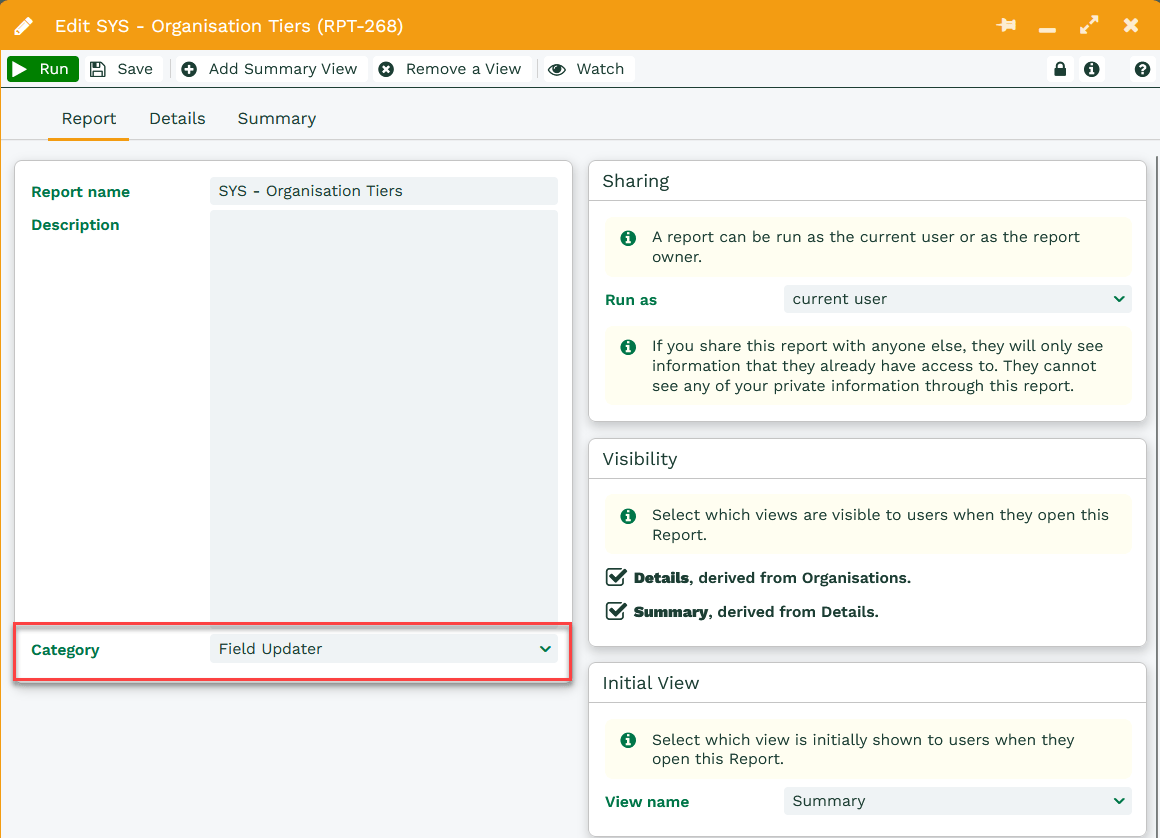Viewport: 1160px width, 838px height.
Task: Click the Report name input field
Action: tap(384, 191)
